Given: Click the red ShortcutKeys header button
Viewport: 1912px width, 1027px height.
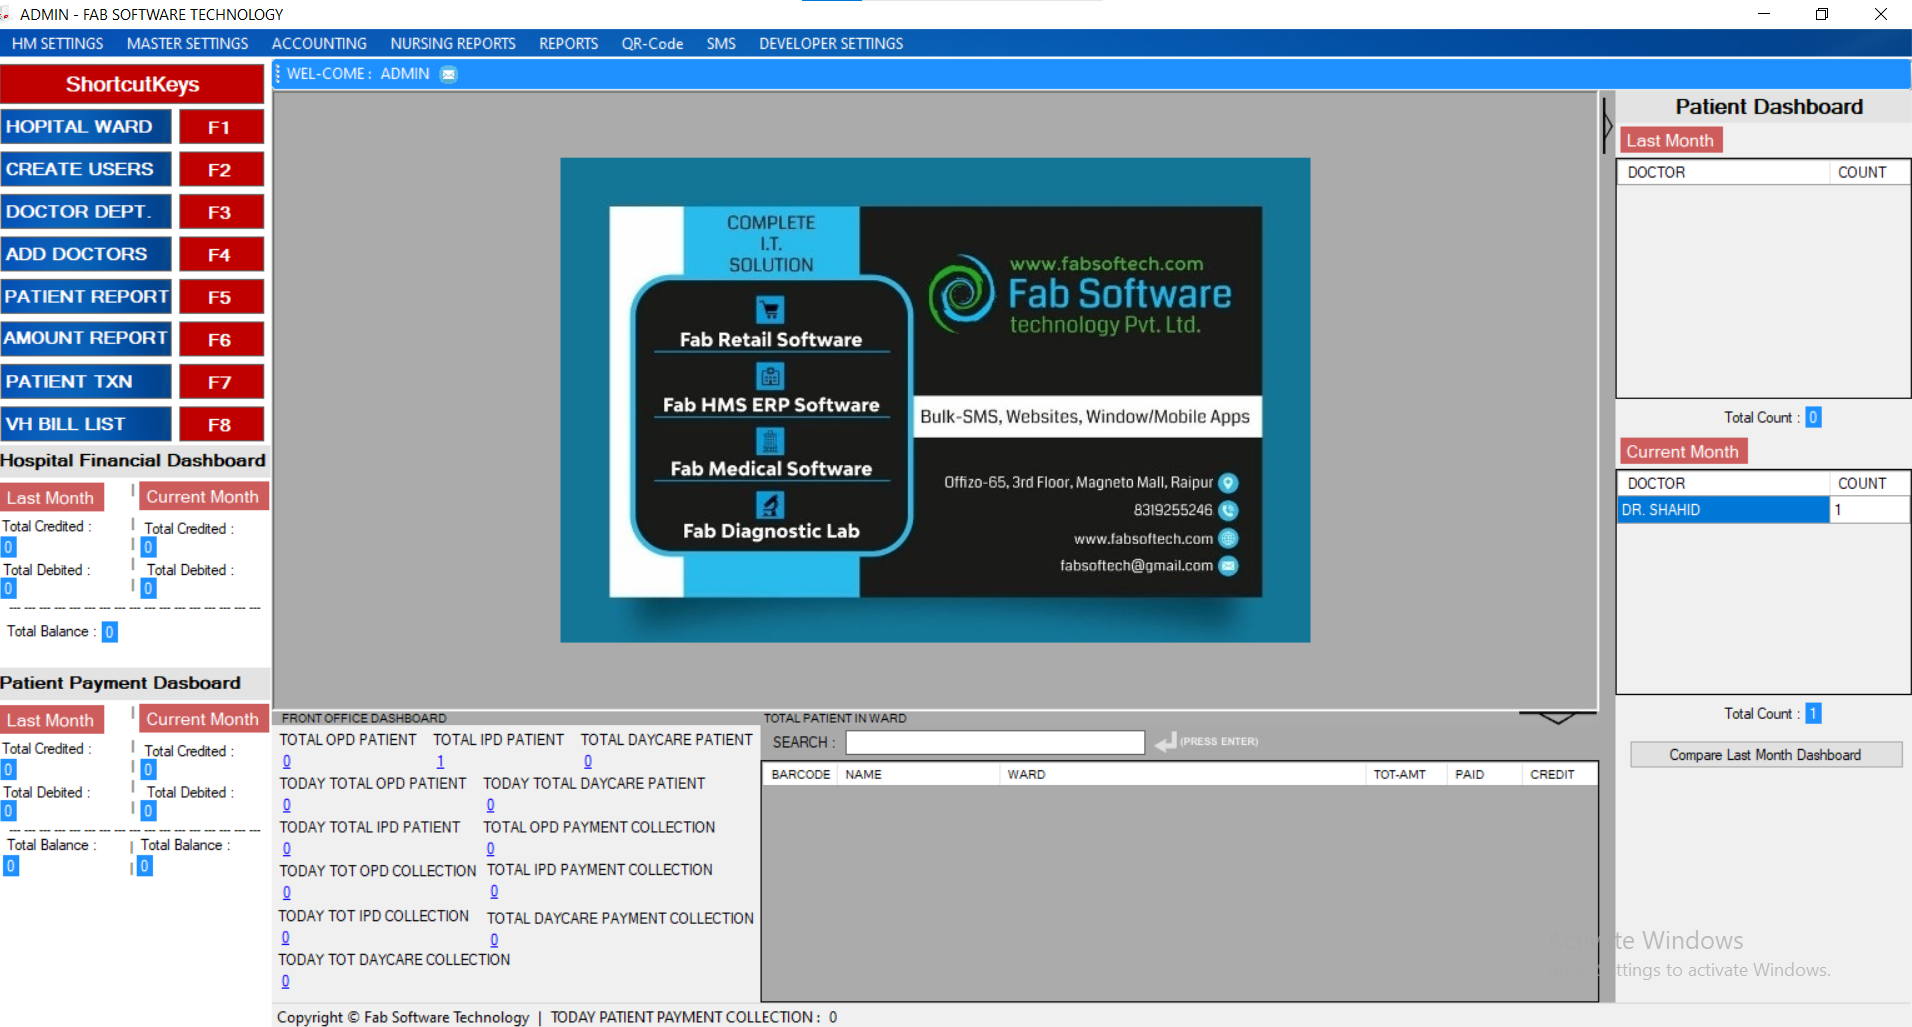Looking at the screenshot, I should click(x=132, y=84).
